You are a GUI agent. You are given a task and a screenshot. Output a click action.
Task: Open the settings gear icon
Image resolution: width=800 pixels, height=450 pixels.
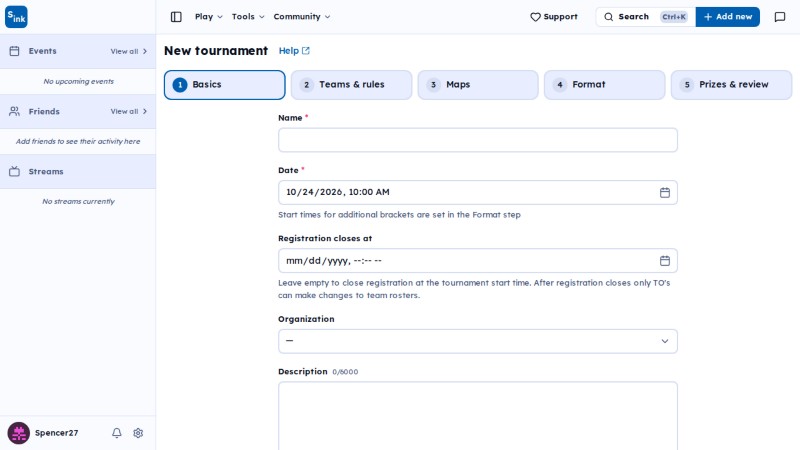pos(138,433)
